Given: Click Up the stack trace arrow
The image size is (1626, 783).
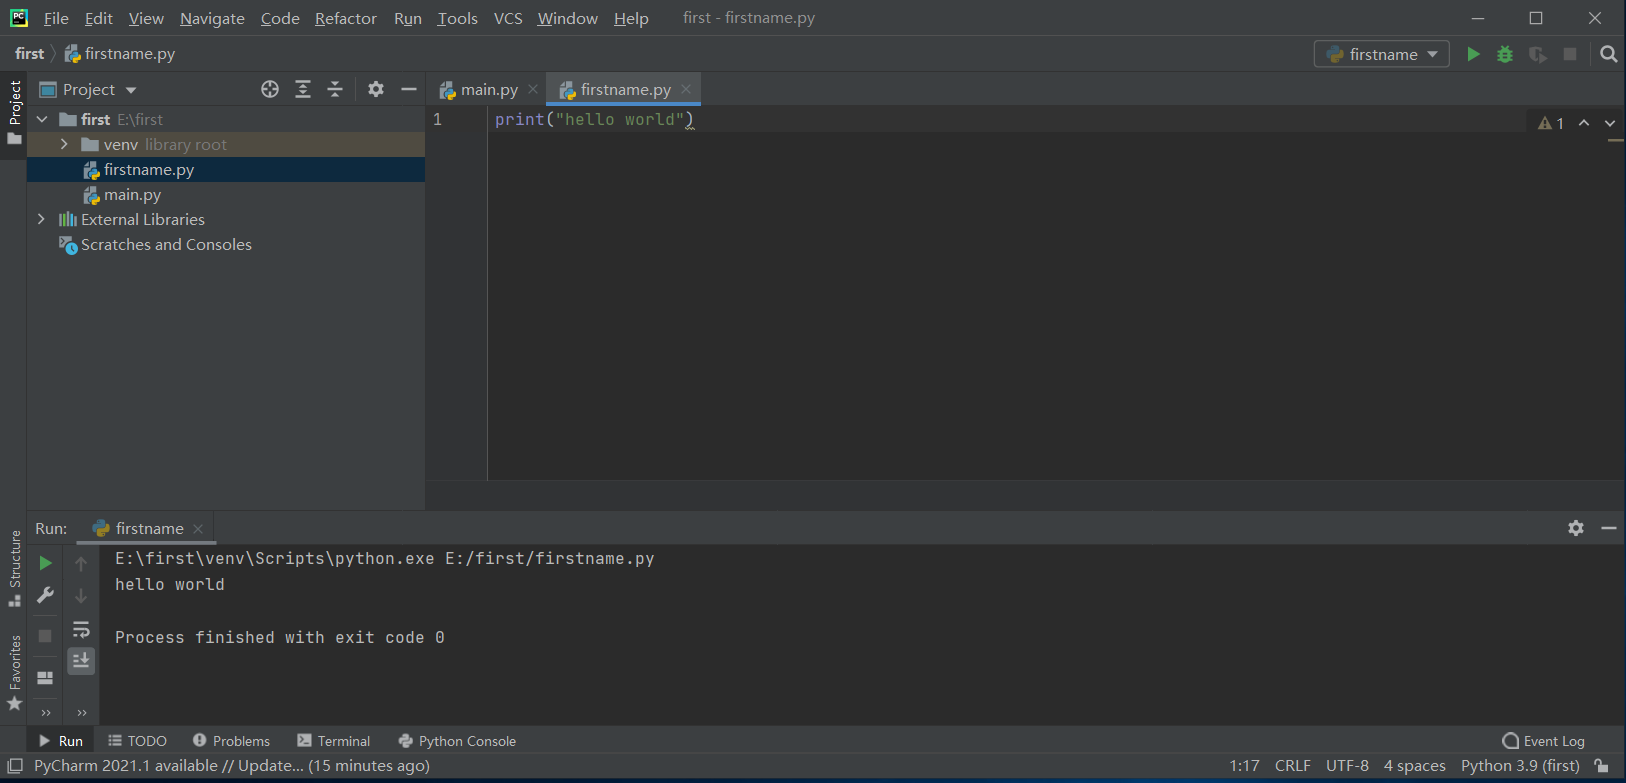Looking at the screenshot, I should (81, 563).
